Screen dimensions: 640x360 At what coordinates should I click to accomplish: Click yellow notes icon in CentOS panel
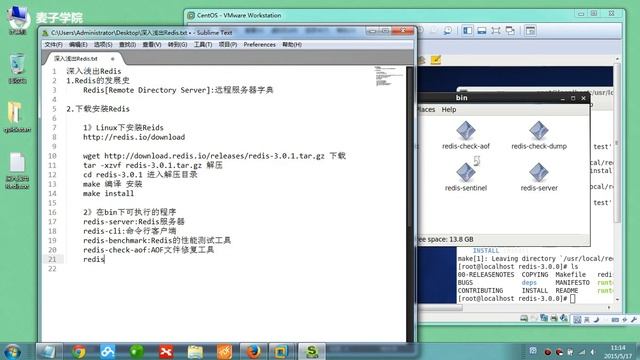coord(436,60)
